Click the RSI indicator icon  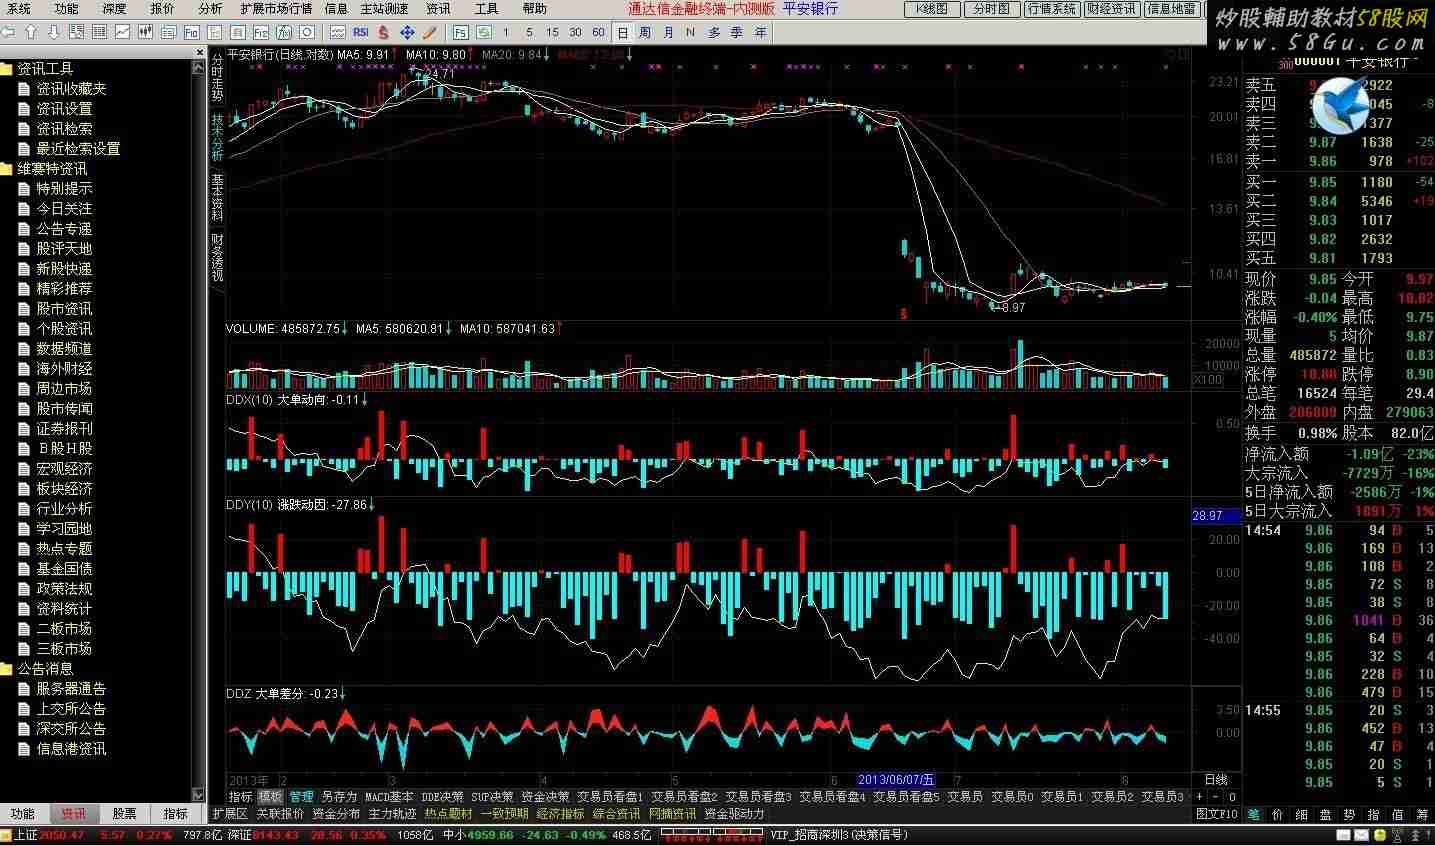pos(361,32)
